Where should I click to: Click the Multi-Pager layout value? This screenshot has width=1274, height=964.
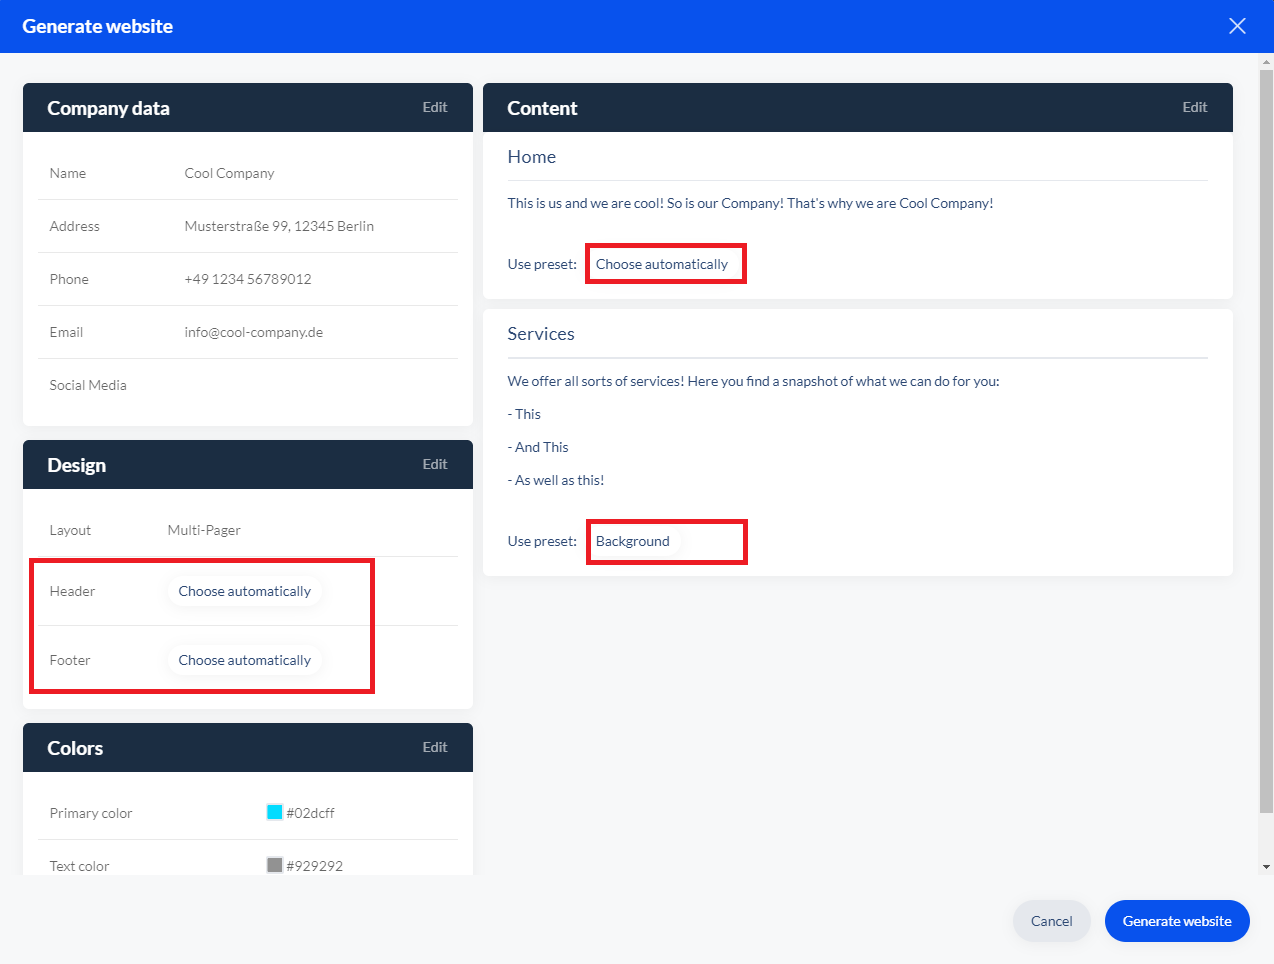click(204, 530)
